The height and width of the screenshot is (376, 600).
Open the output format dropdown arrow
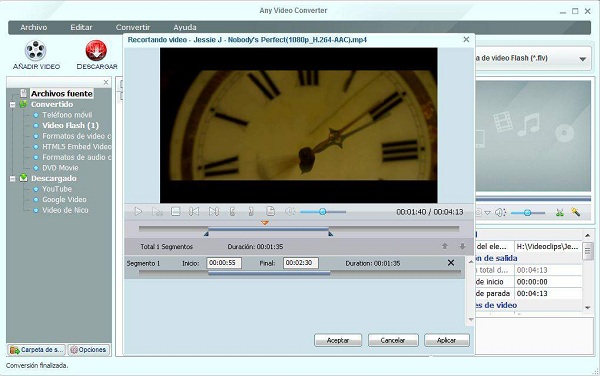point(582,59)
